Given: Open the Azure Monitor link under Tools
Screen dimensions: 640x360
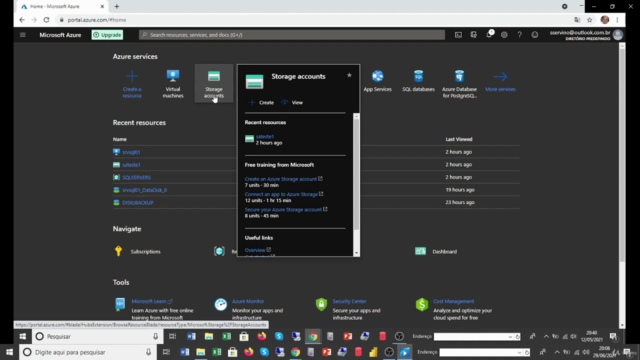Looking at the screenshot, I should pos(248,301).
